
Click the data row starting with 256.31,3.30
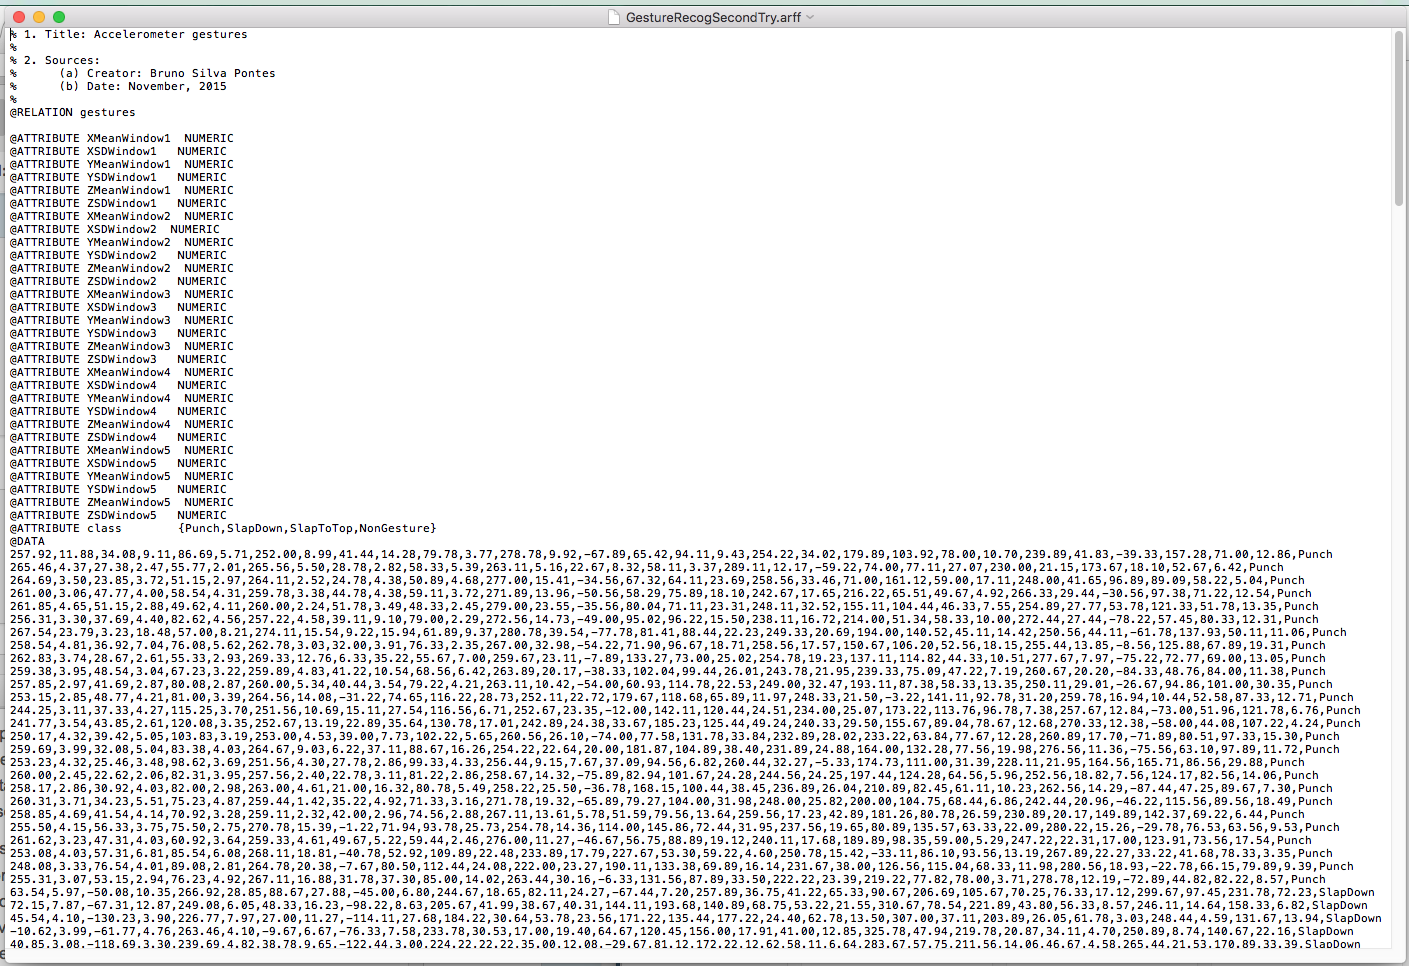(664, 619)
